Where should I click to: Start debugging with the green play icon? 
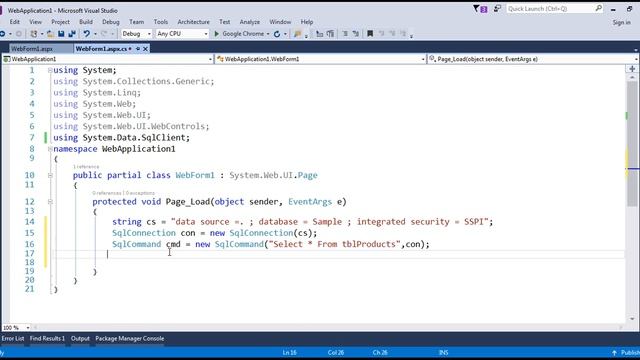click(217, 34)
